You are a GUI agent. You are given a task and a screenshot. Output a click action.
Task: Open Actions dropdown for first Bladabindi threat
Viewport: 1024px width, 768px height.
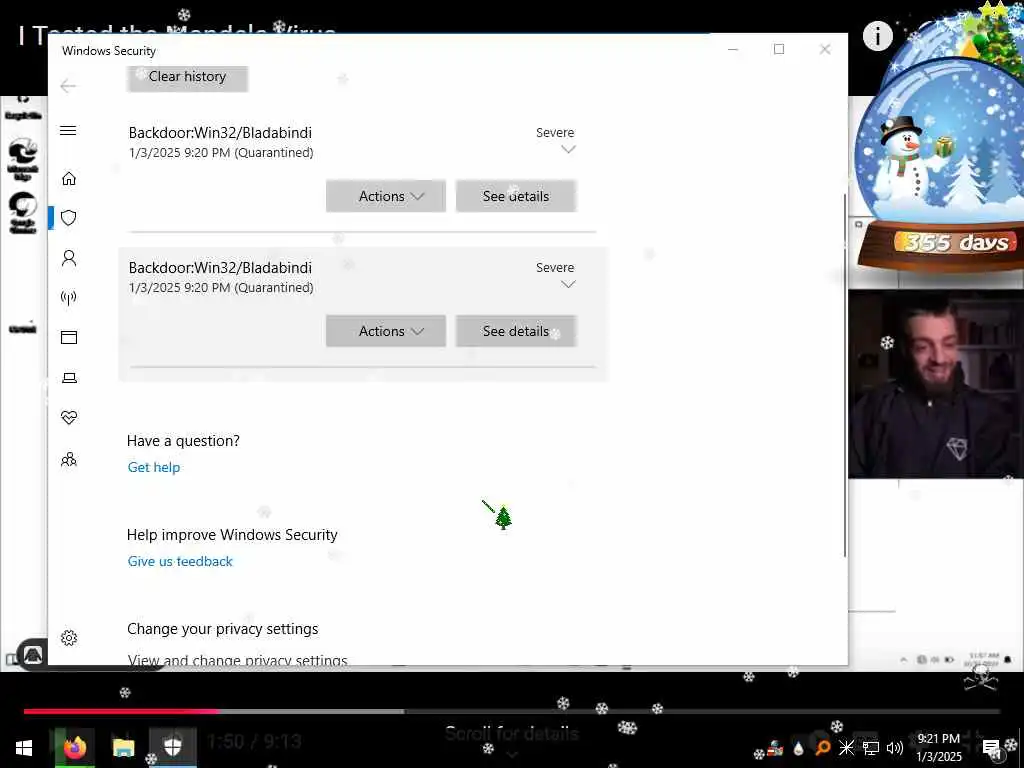(x=386, y=196)
